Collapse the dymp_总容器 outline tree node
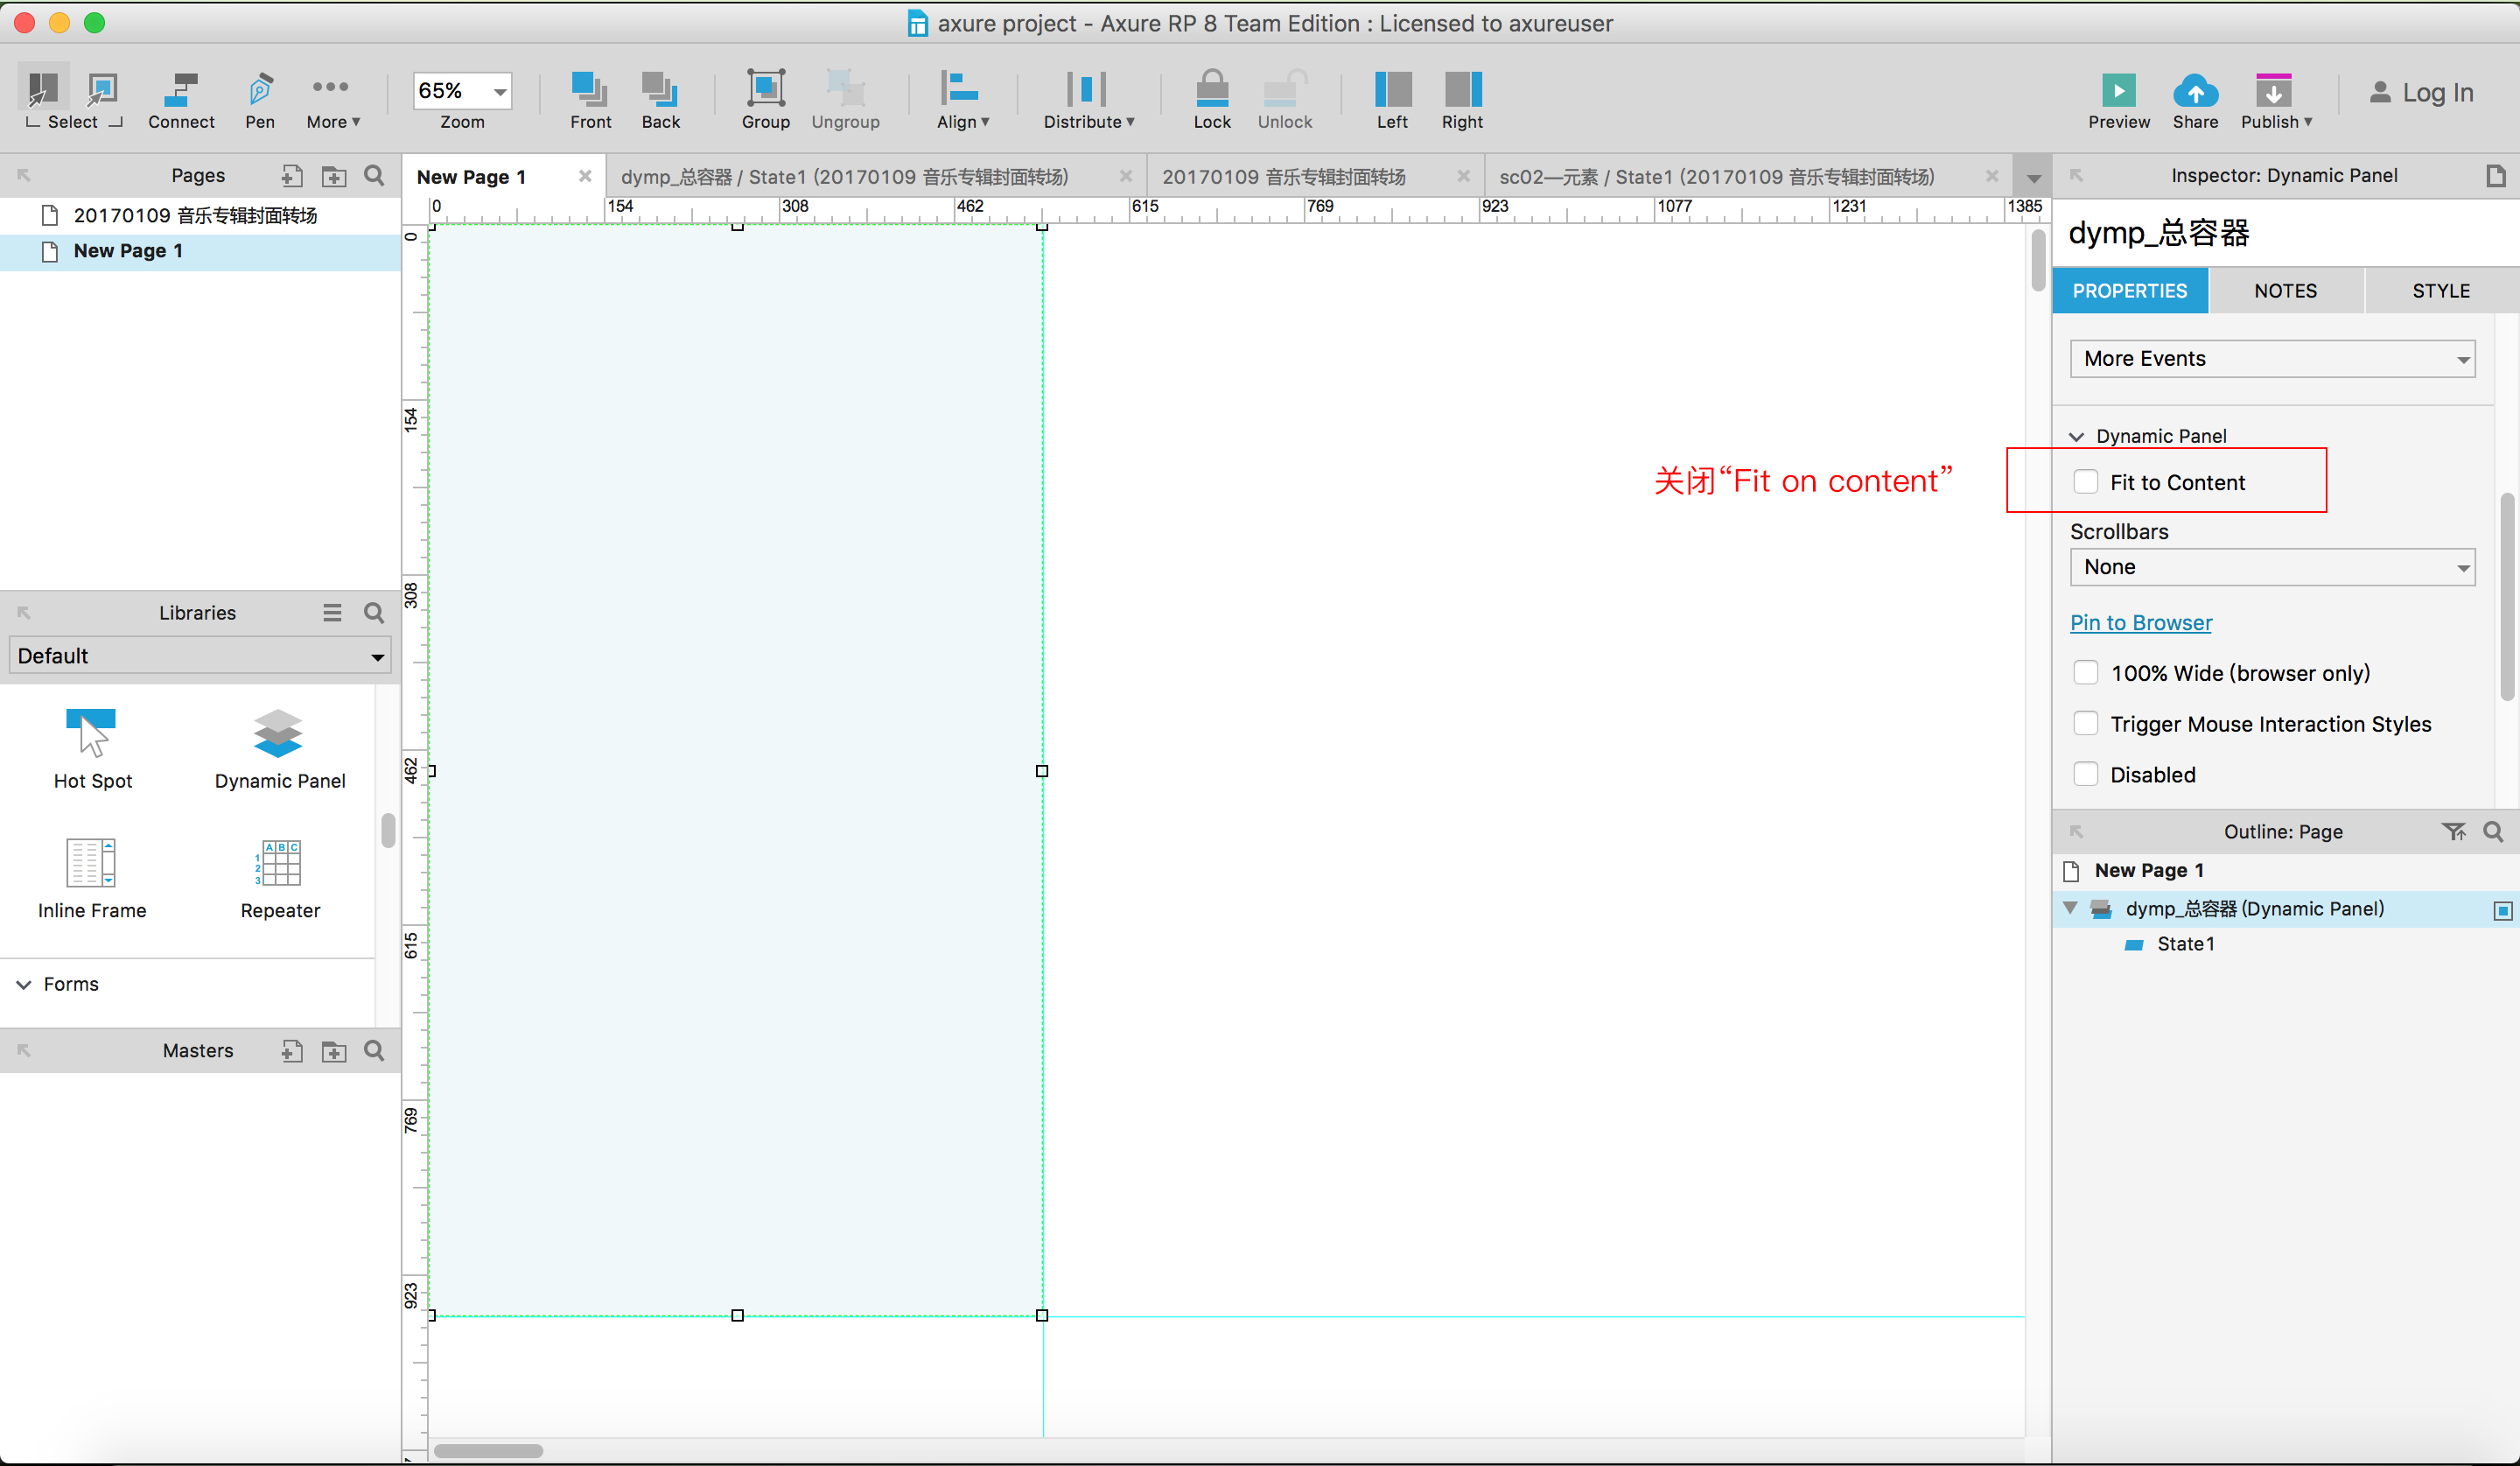Image resolution: width=2520 pixels, height=1466 pixels. [2070, 908]
